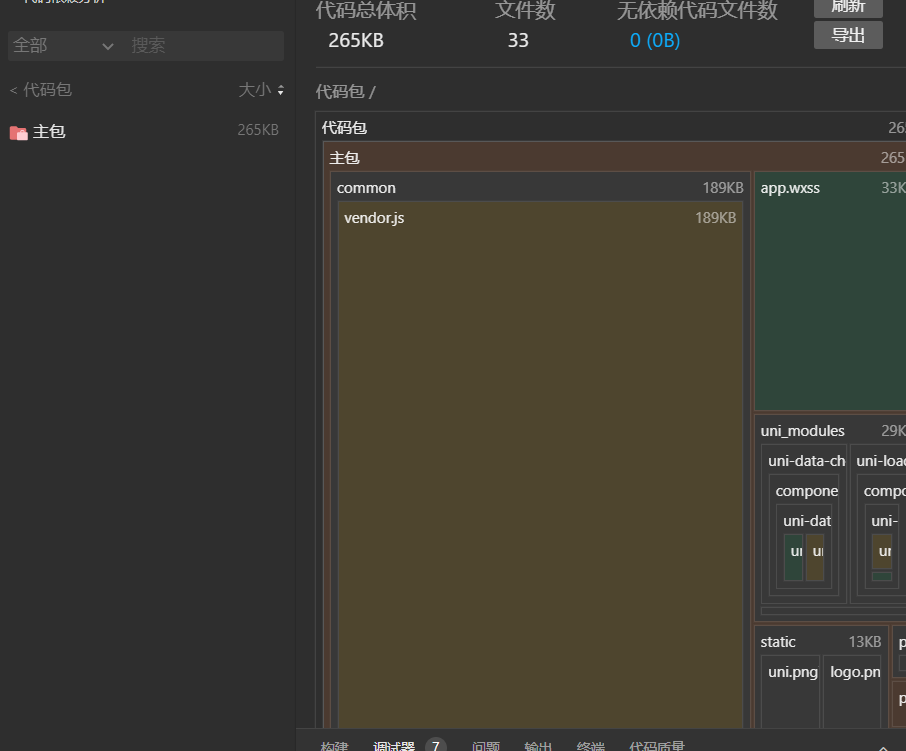Click the 主包 folder icon in the list
Screen dimensions: 906x751
pyautogui.click(x=18, y=133)
